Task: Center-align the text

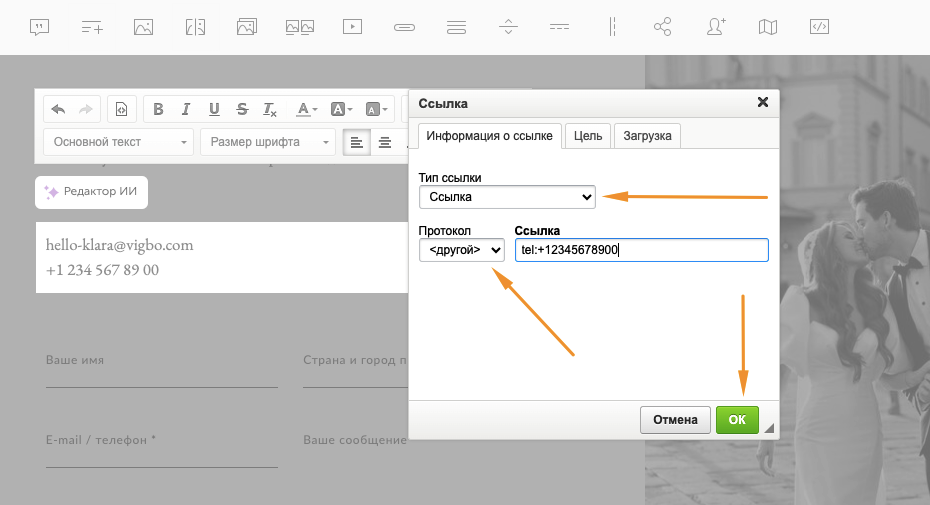Action: coord(385,143)
